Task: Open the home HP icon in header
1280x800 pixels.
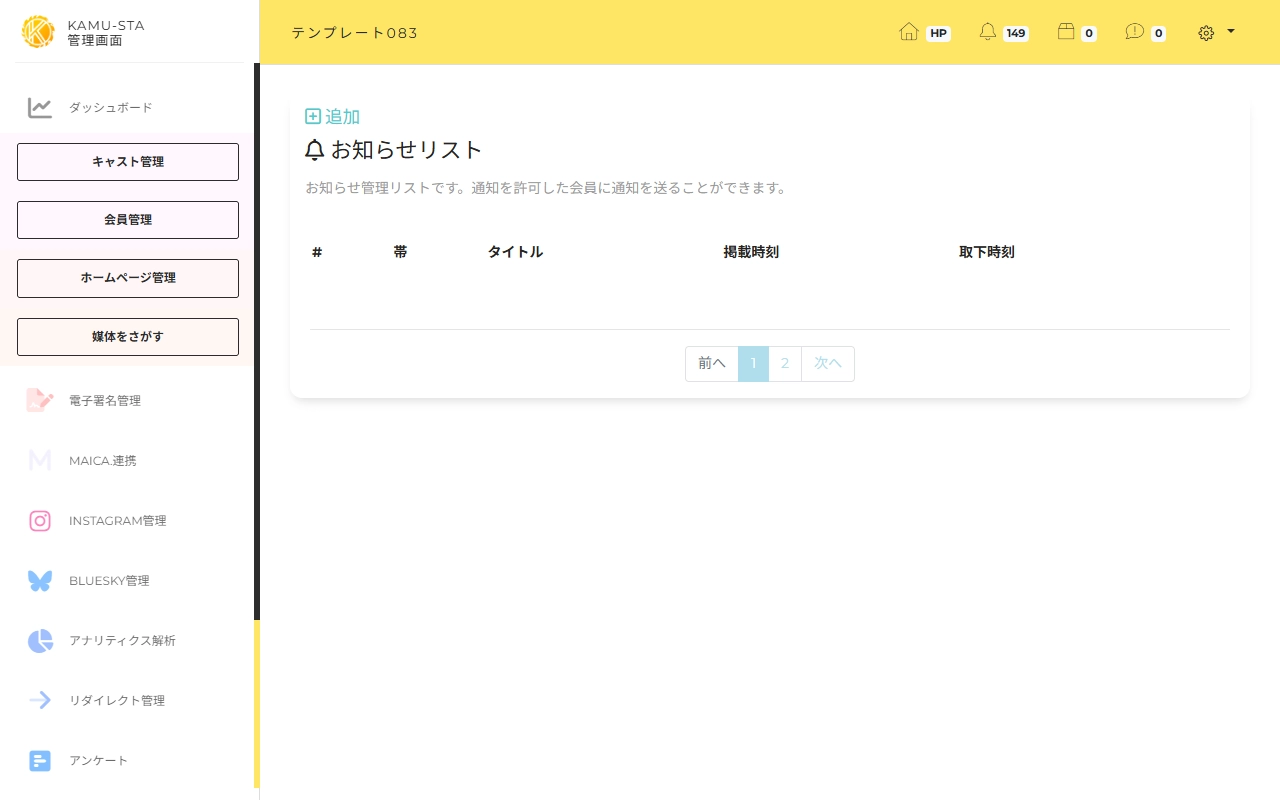Action: 909,32
